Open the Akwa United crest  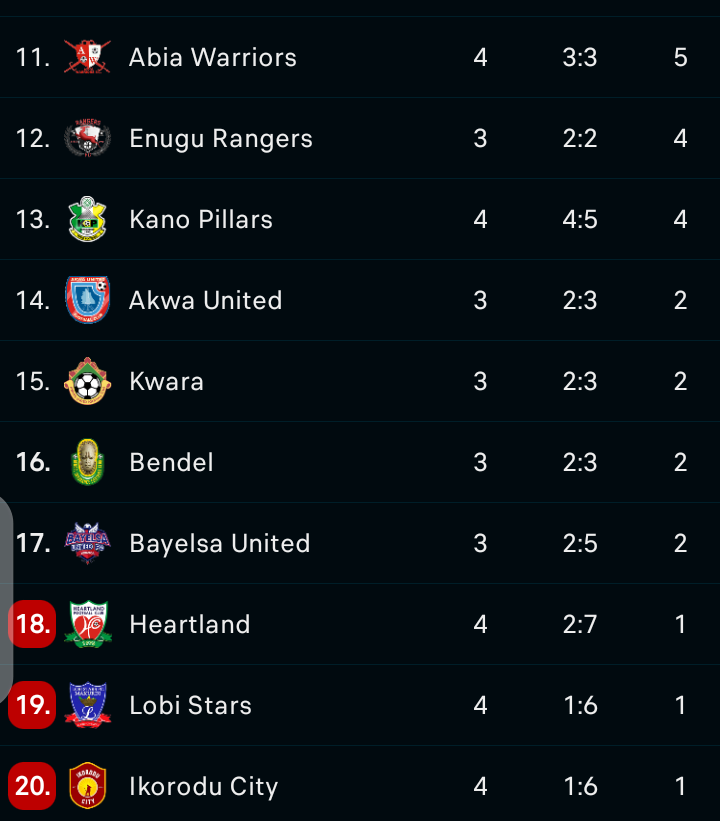87,300
